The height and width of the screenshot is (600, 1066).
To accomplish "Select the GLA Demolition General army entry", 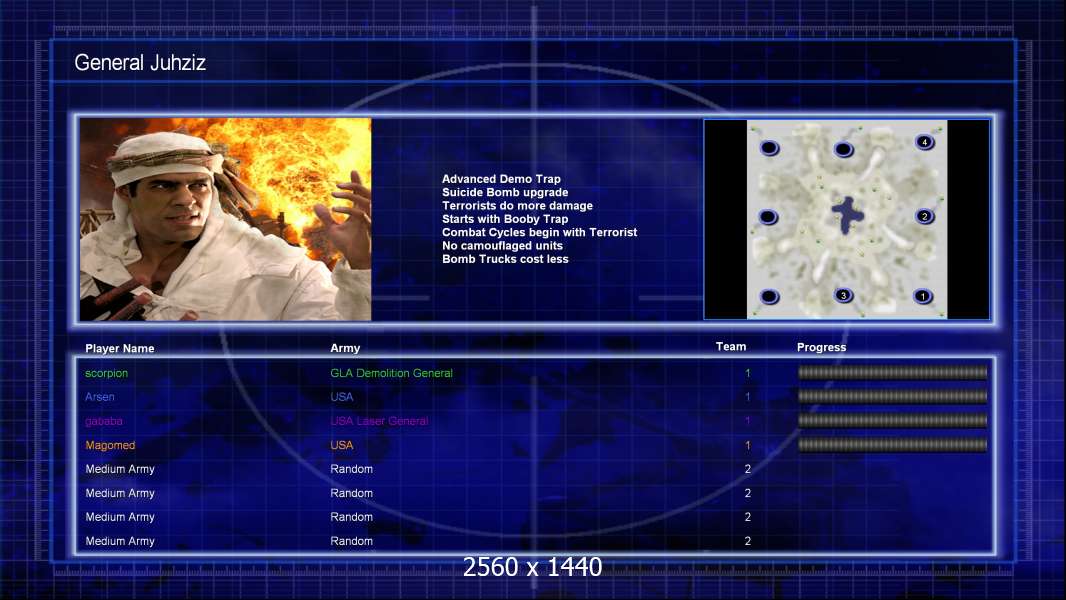I will click(x=391, y=373).
